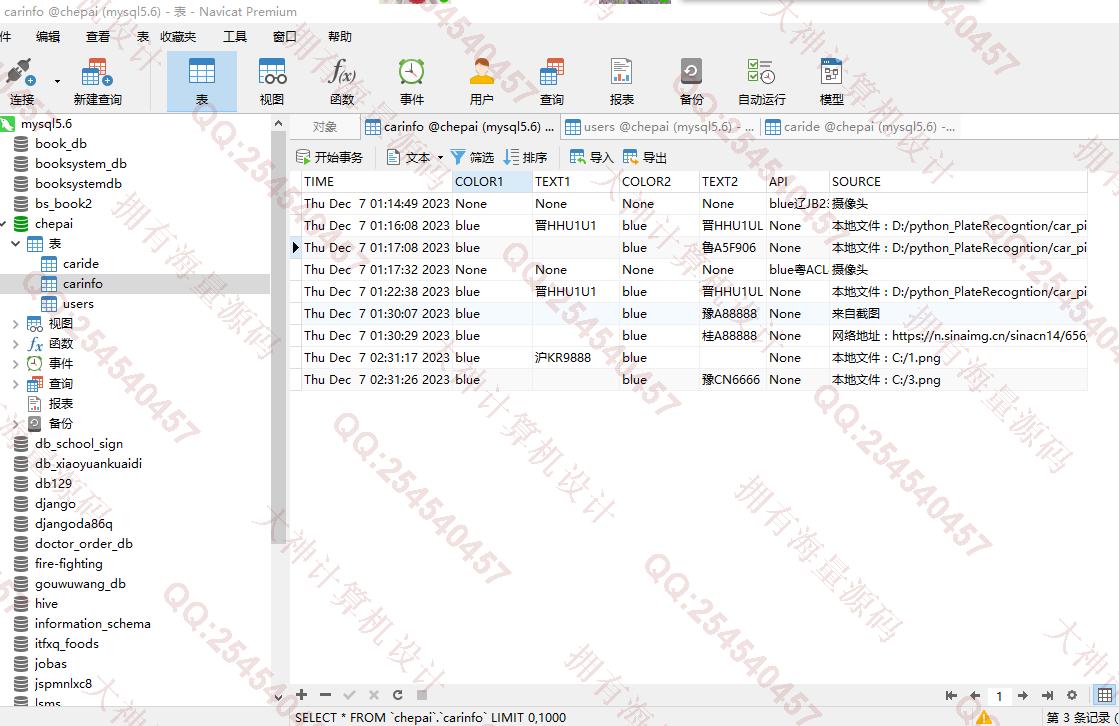Select the caride table in sidebar

click(x=80, y=263)
